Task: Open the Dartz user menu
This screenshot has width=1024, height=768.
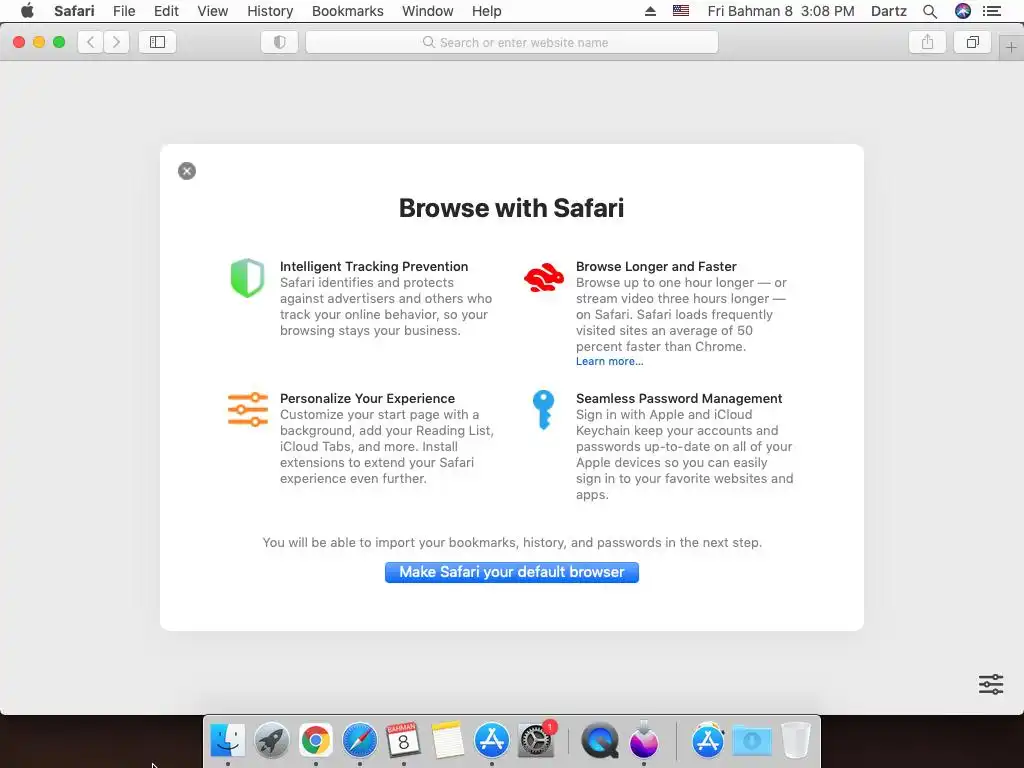Action: (889, 11)
